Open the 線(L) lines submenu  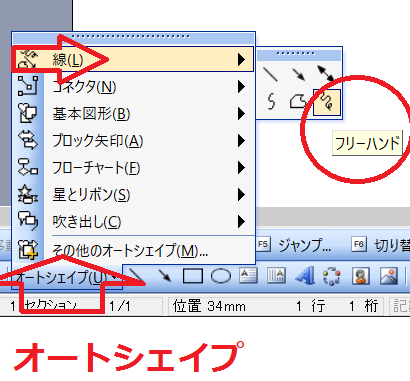pos(133,60)
